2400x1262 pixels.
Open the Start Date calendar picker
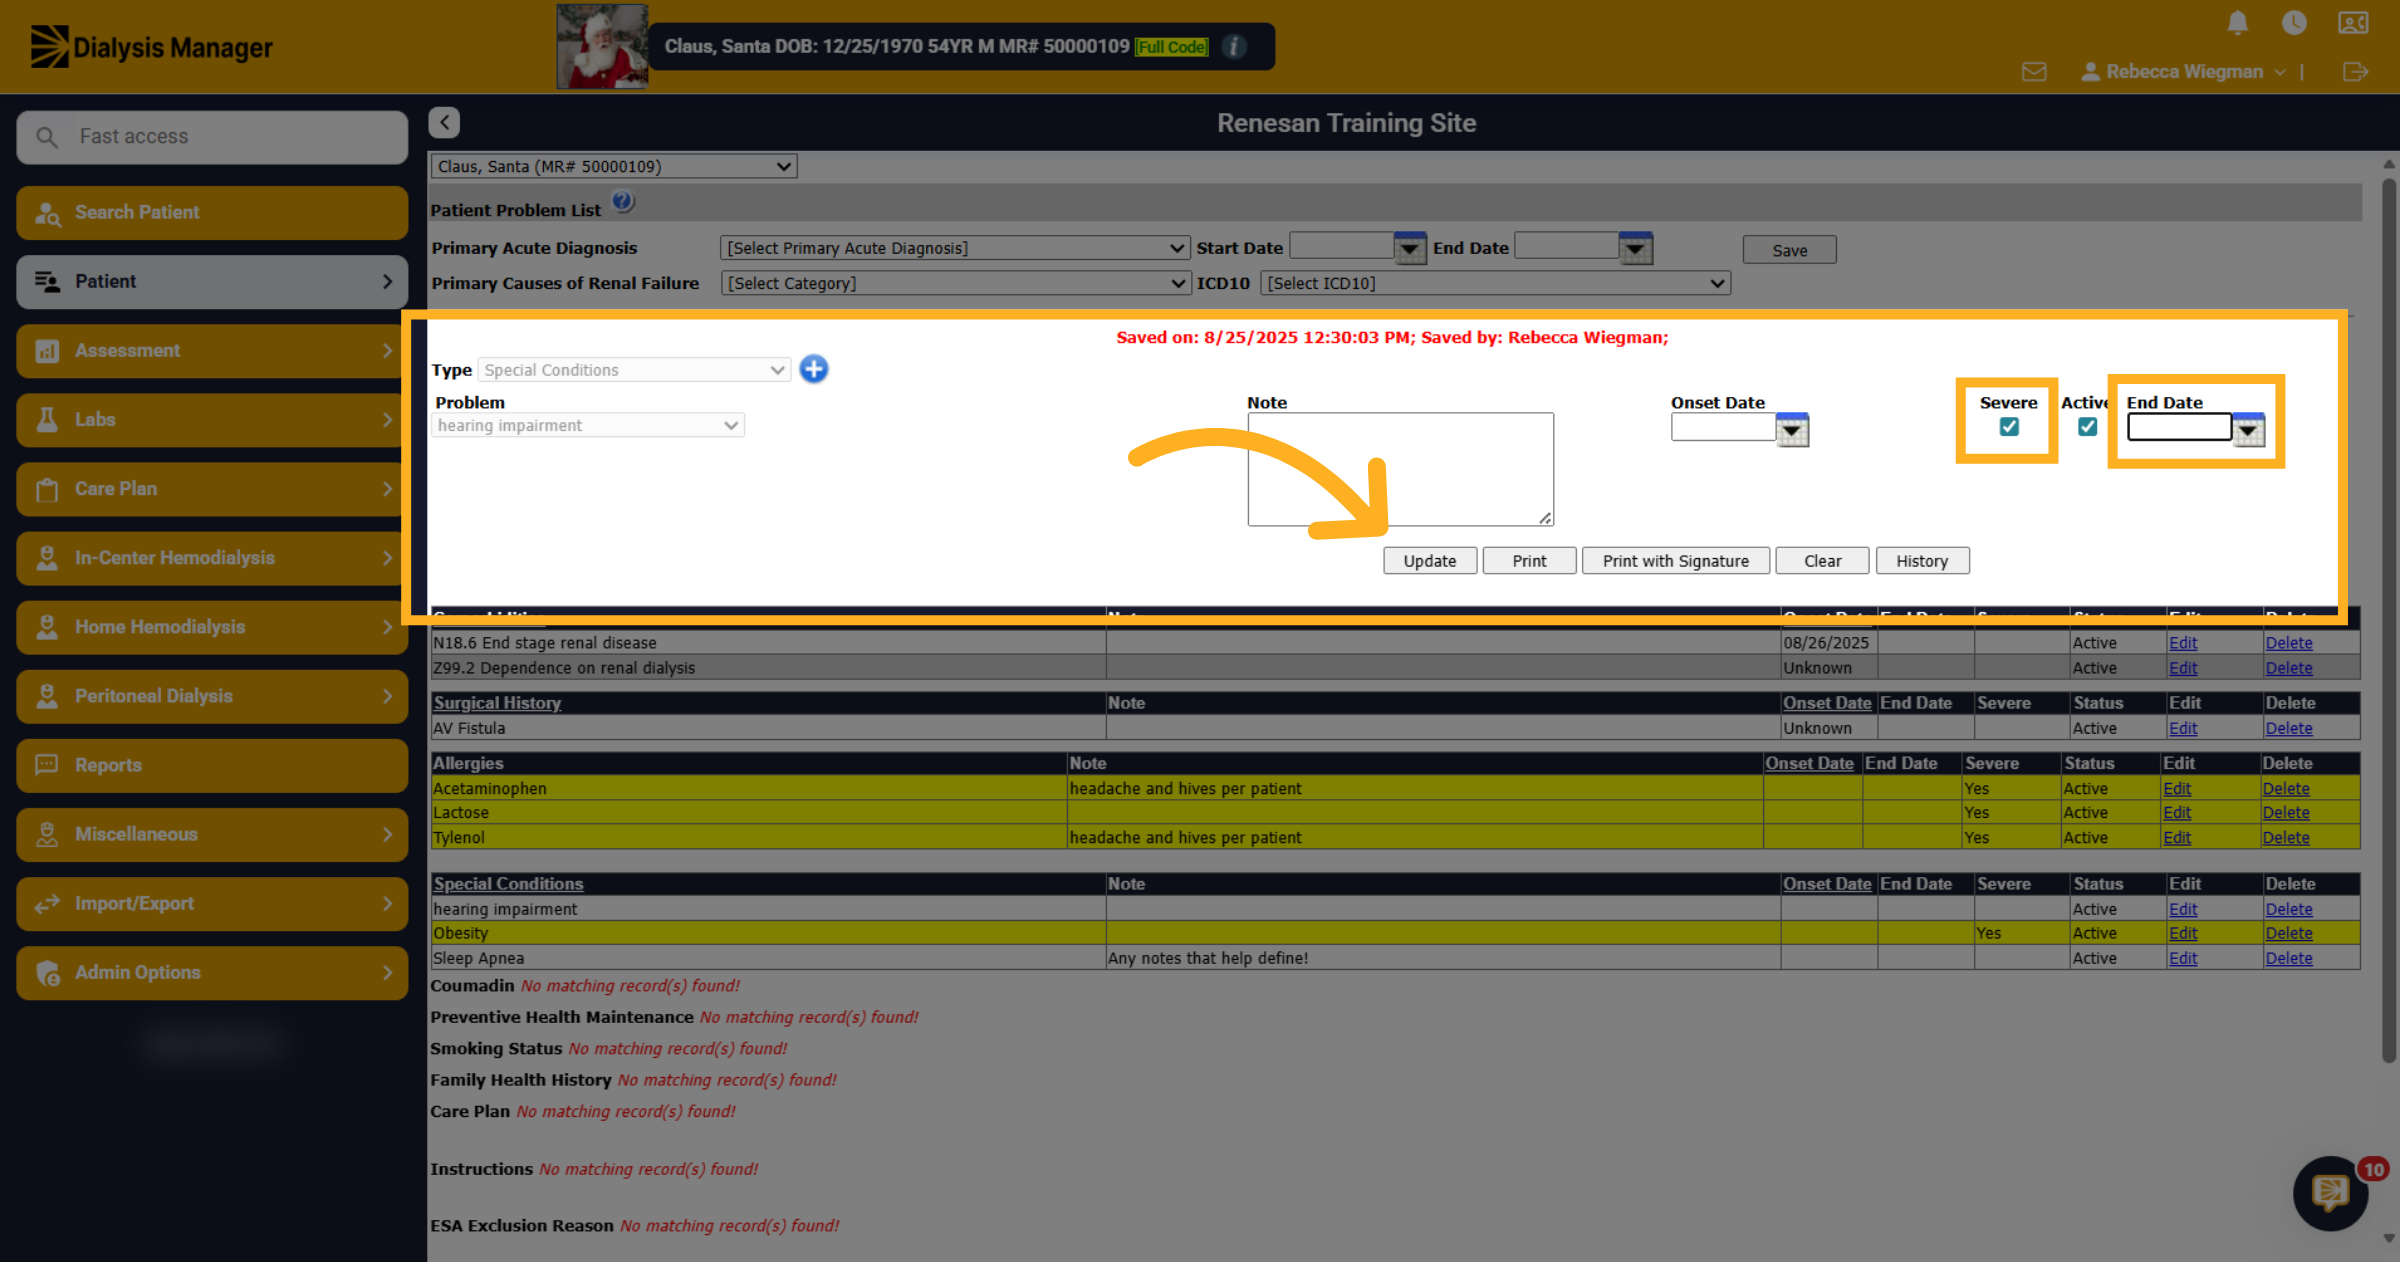[x=1410, y=248]
